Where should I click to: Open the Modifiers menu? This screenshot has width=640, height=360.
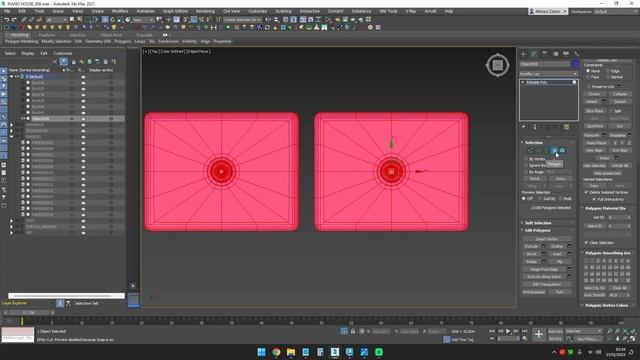[120, 11]
